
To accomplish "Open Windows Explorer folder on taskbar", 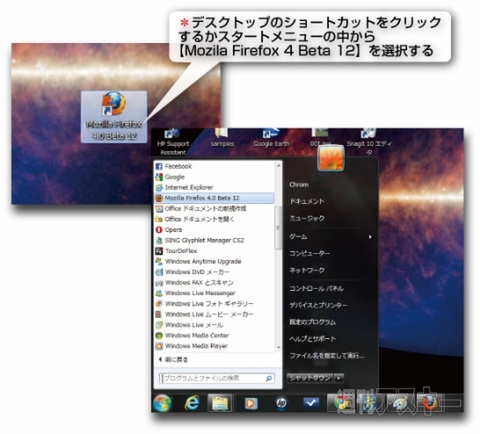I will pos(220,403).
